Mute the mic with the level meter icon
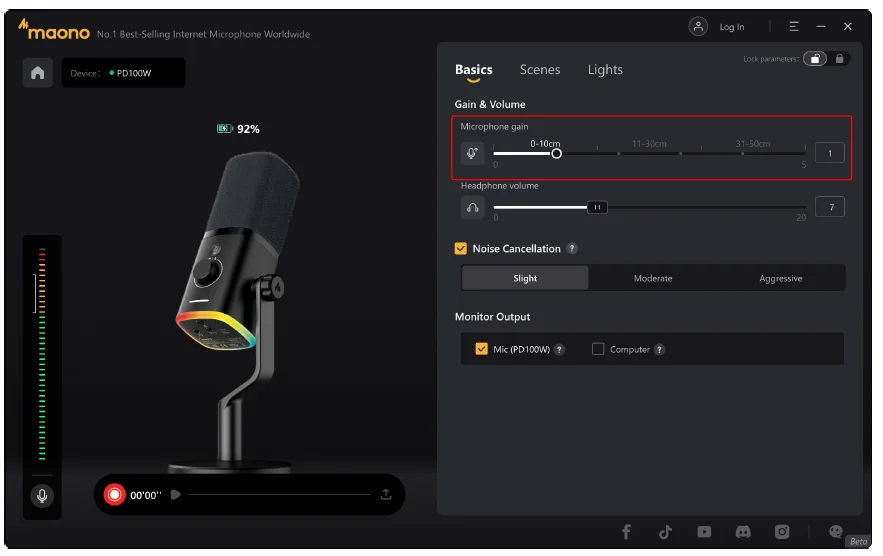 coord(42,496)
